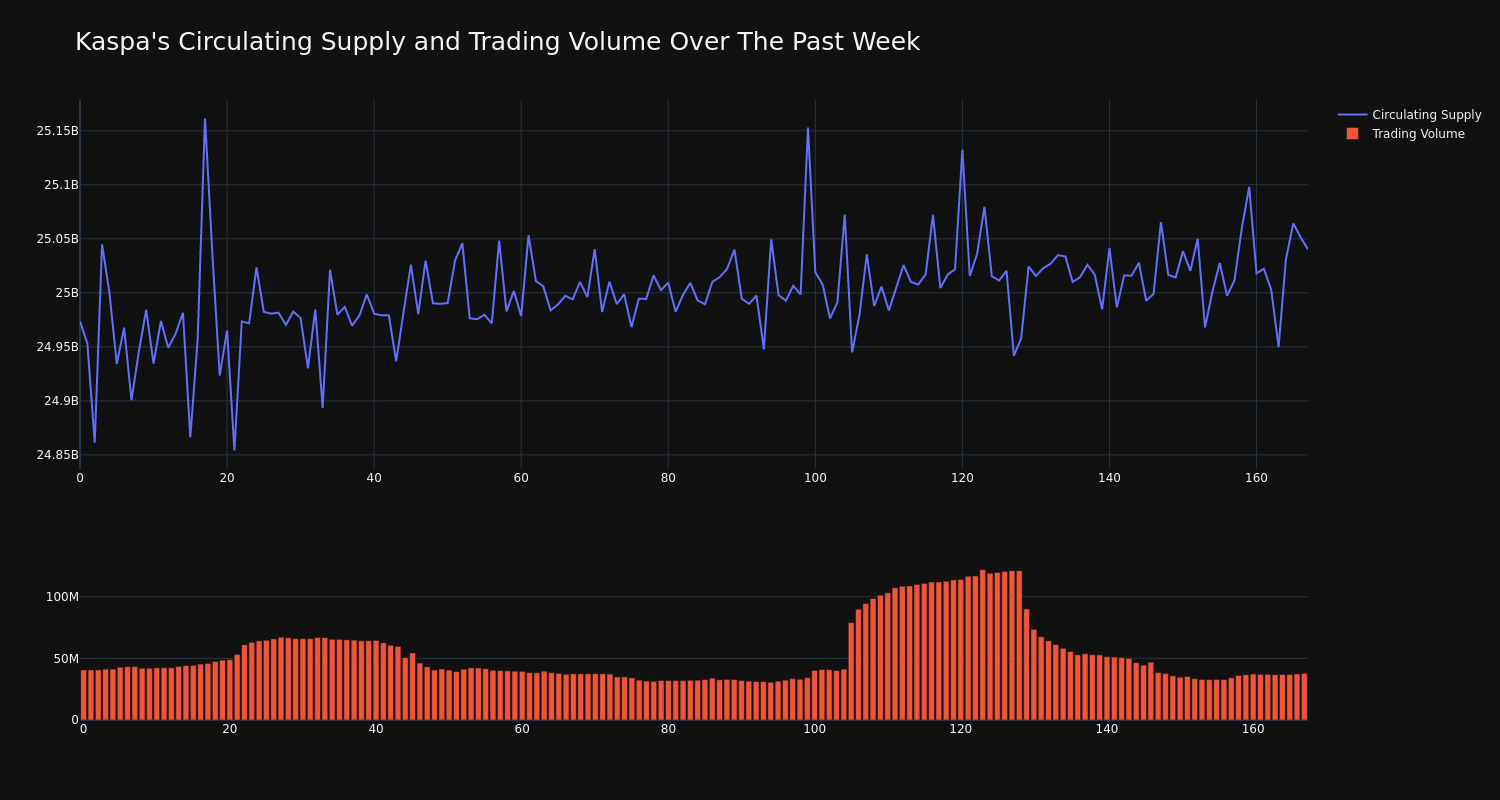
Task: Click lower chart x-axis label 160
Action: pos(1253,729)
